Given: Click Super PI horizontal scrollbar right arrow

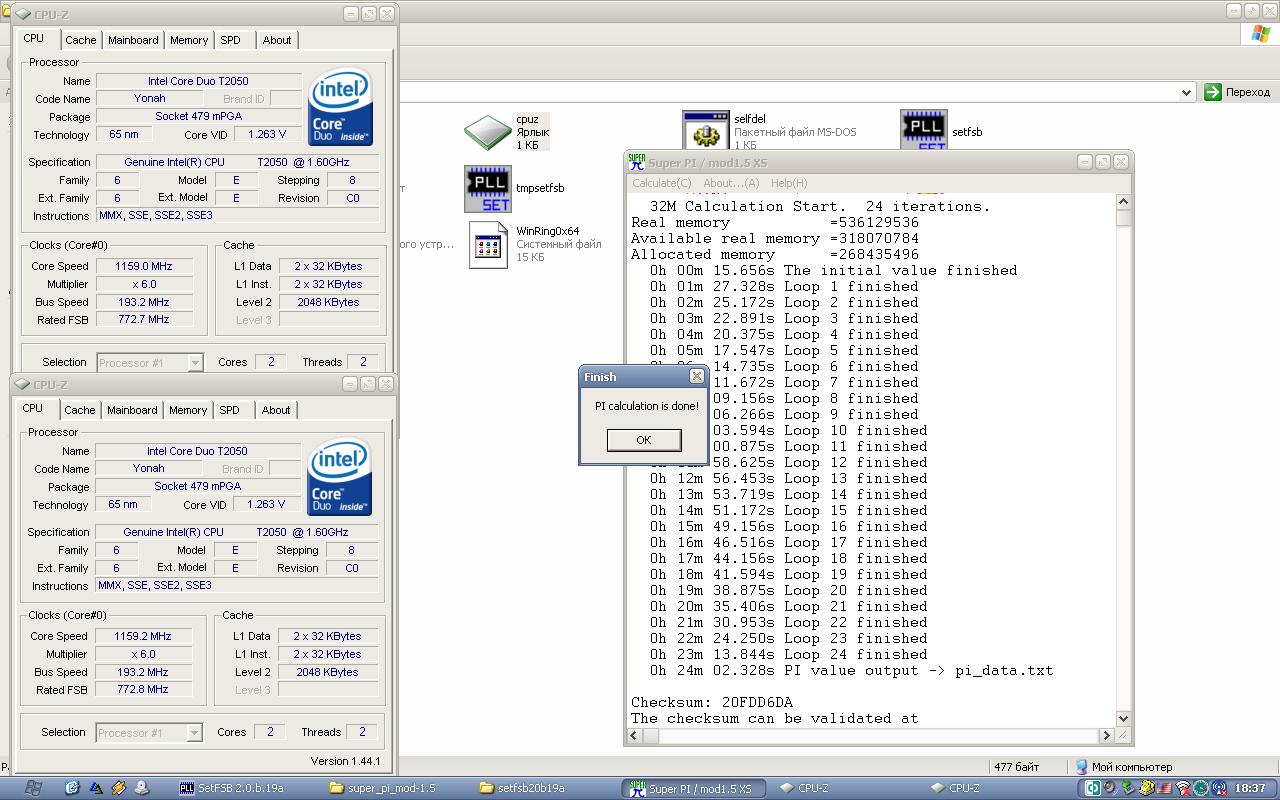Looking at the screenshot, I should click(1107, 735).
